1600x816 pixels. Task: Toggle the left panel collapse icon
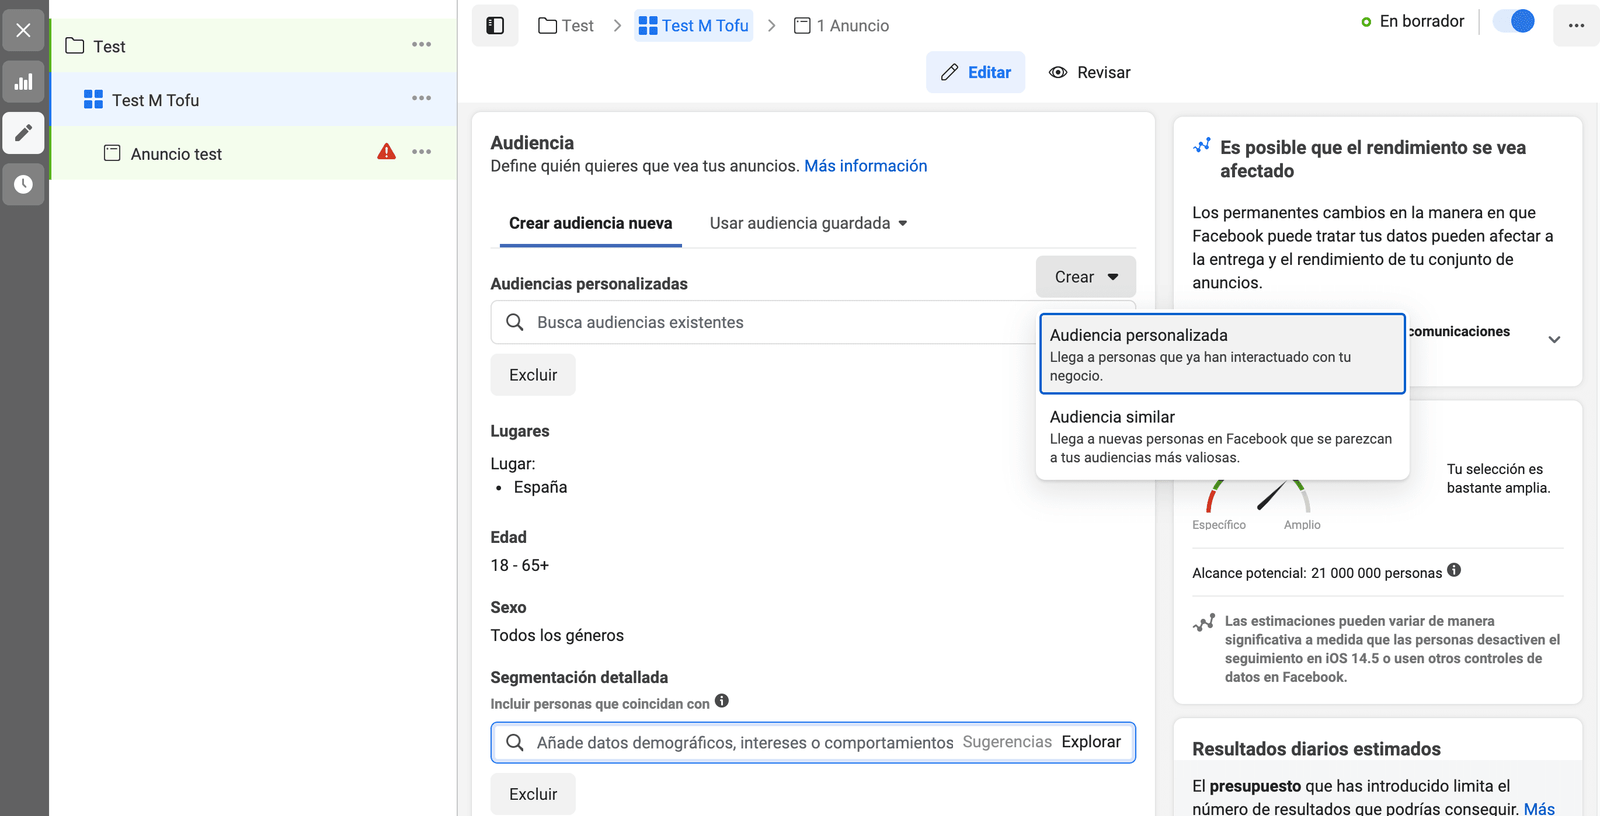495,26
